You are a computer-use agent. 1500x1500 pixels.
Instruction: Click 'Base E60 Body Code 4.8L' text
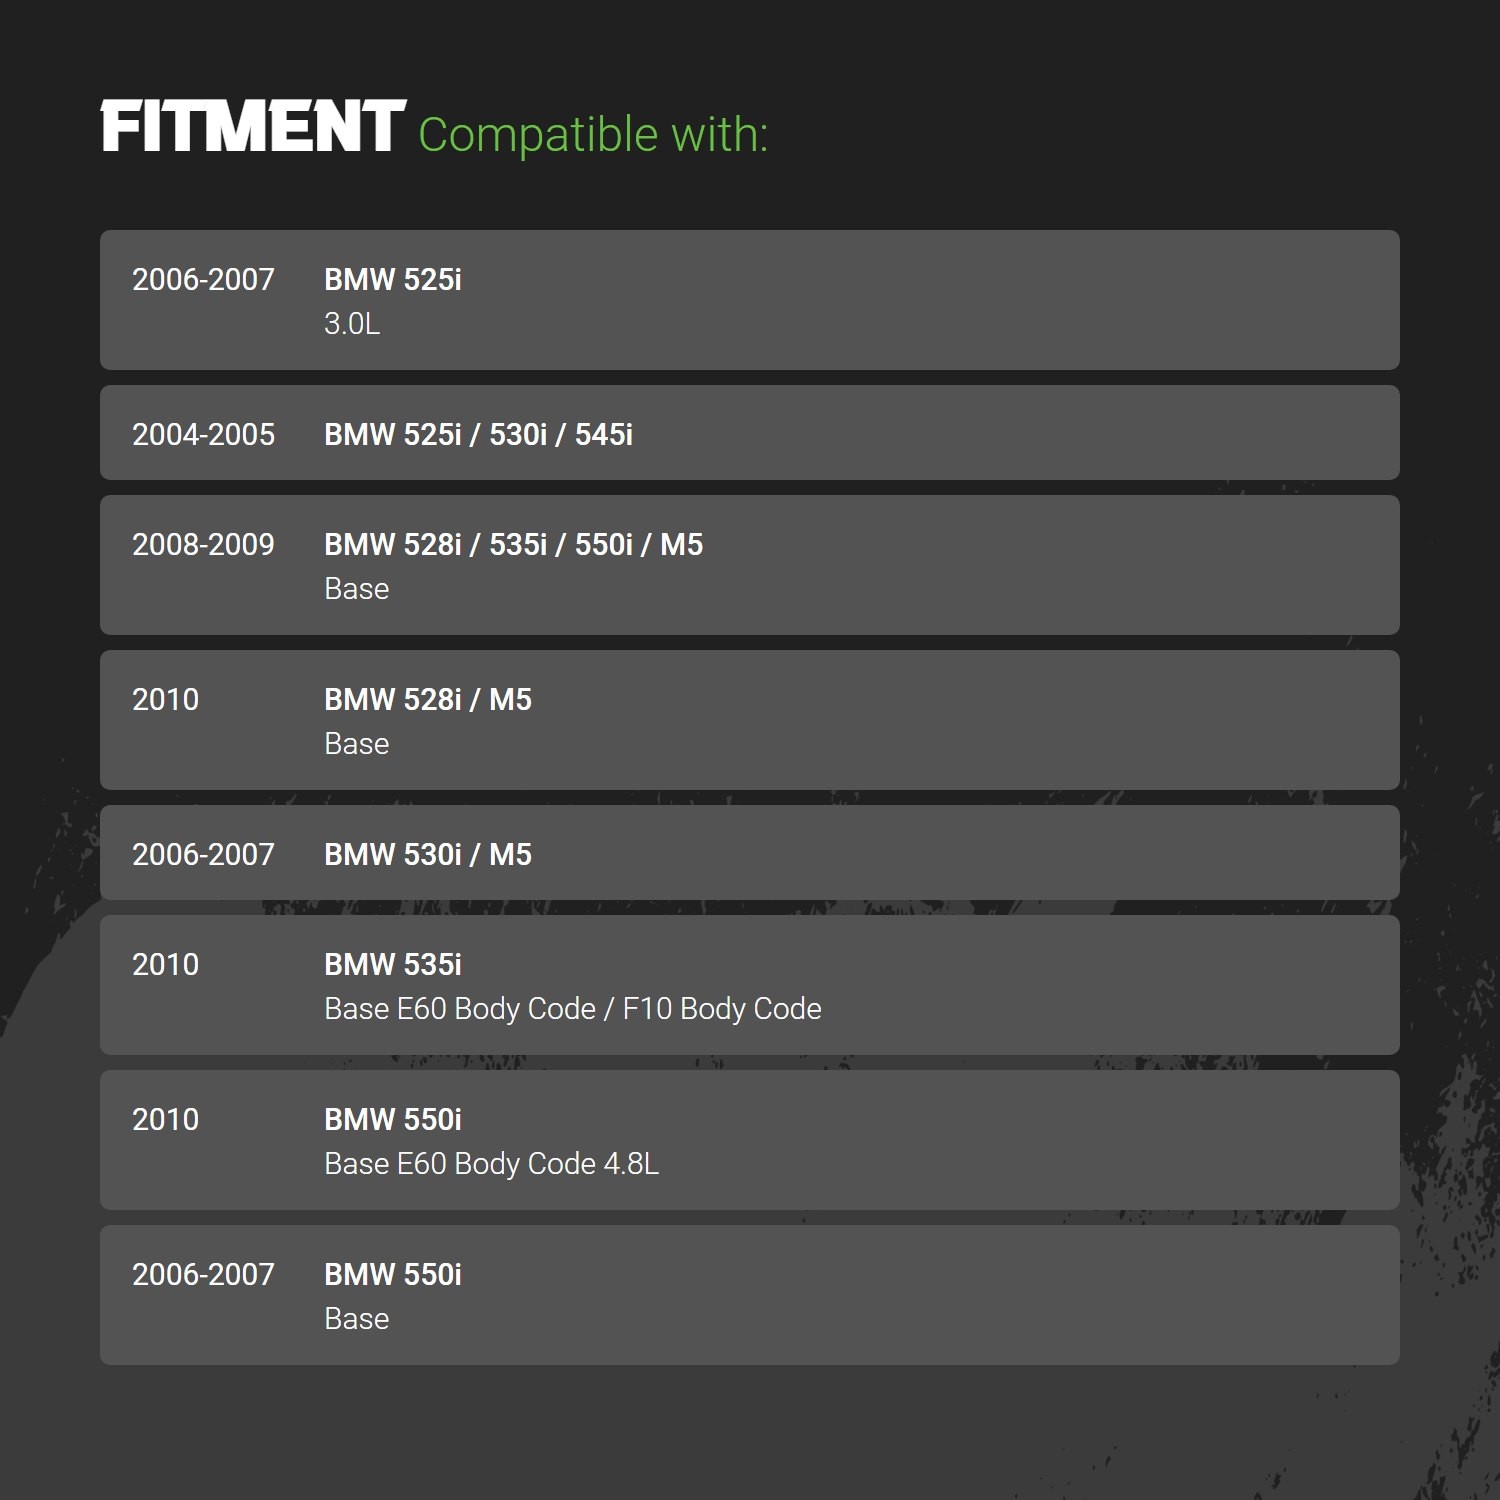point(492,1164)
